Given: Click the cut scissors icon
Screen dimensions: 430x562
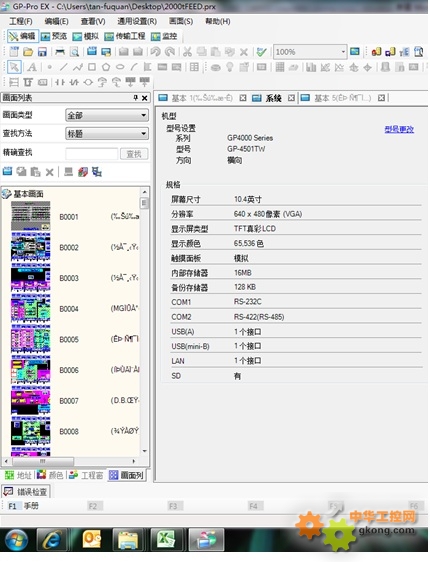Looking at the screenshot, I should coord(187,52).
